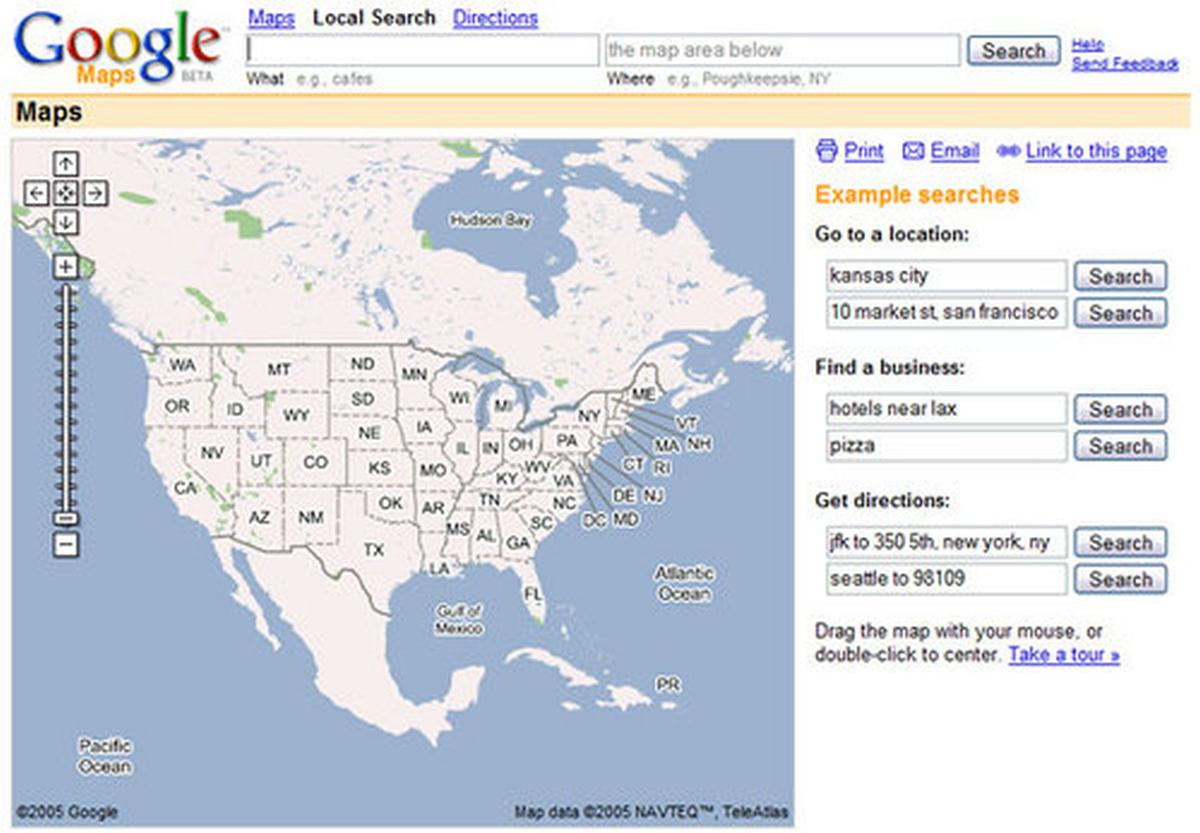The width and height of the screenshot is (1200, 833).
Task: Zoom out with the minus button
Action: click(x=66, y=545)
